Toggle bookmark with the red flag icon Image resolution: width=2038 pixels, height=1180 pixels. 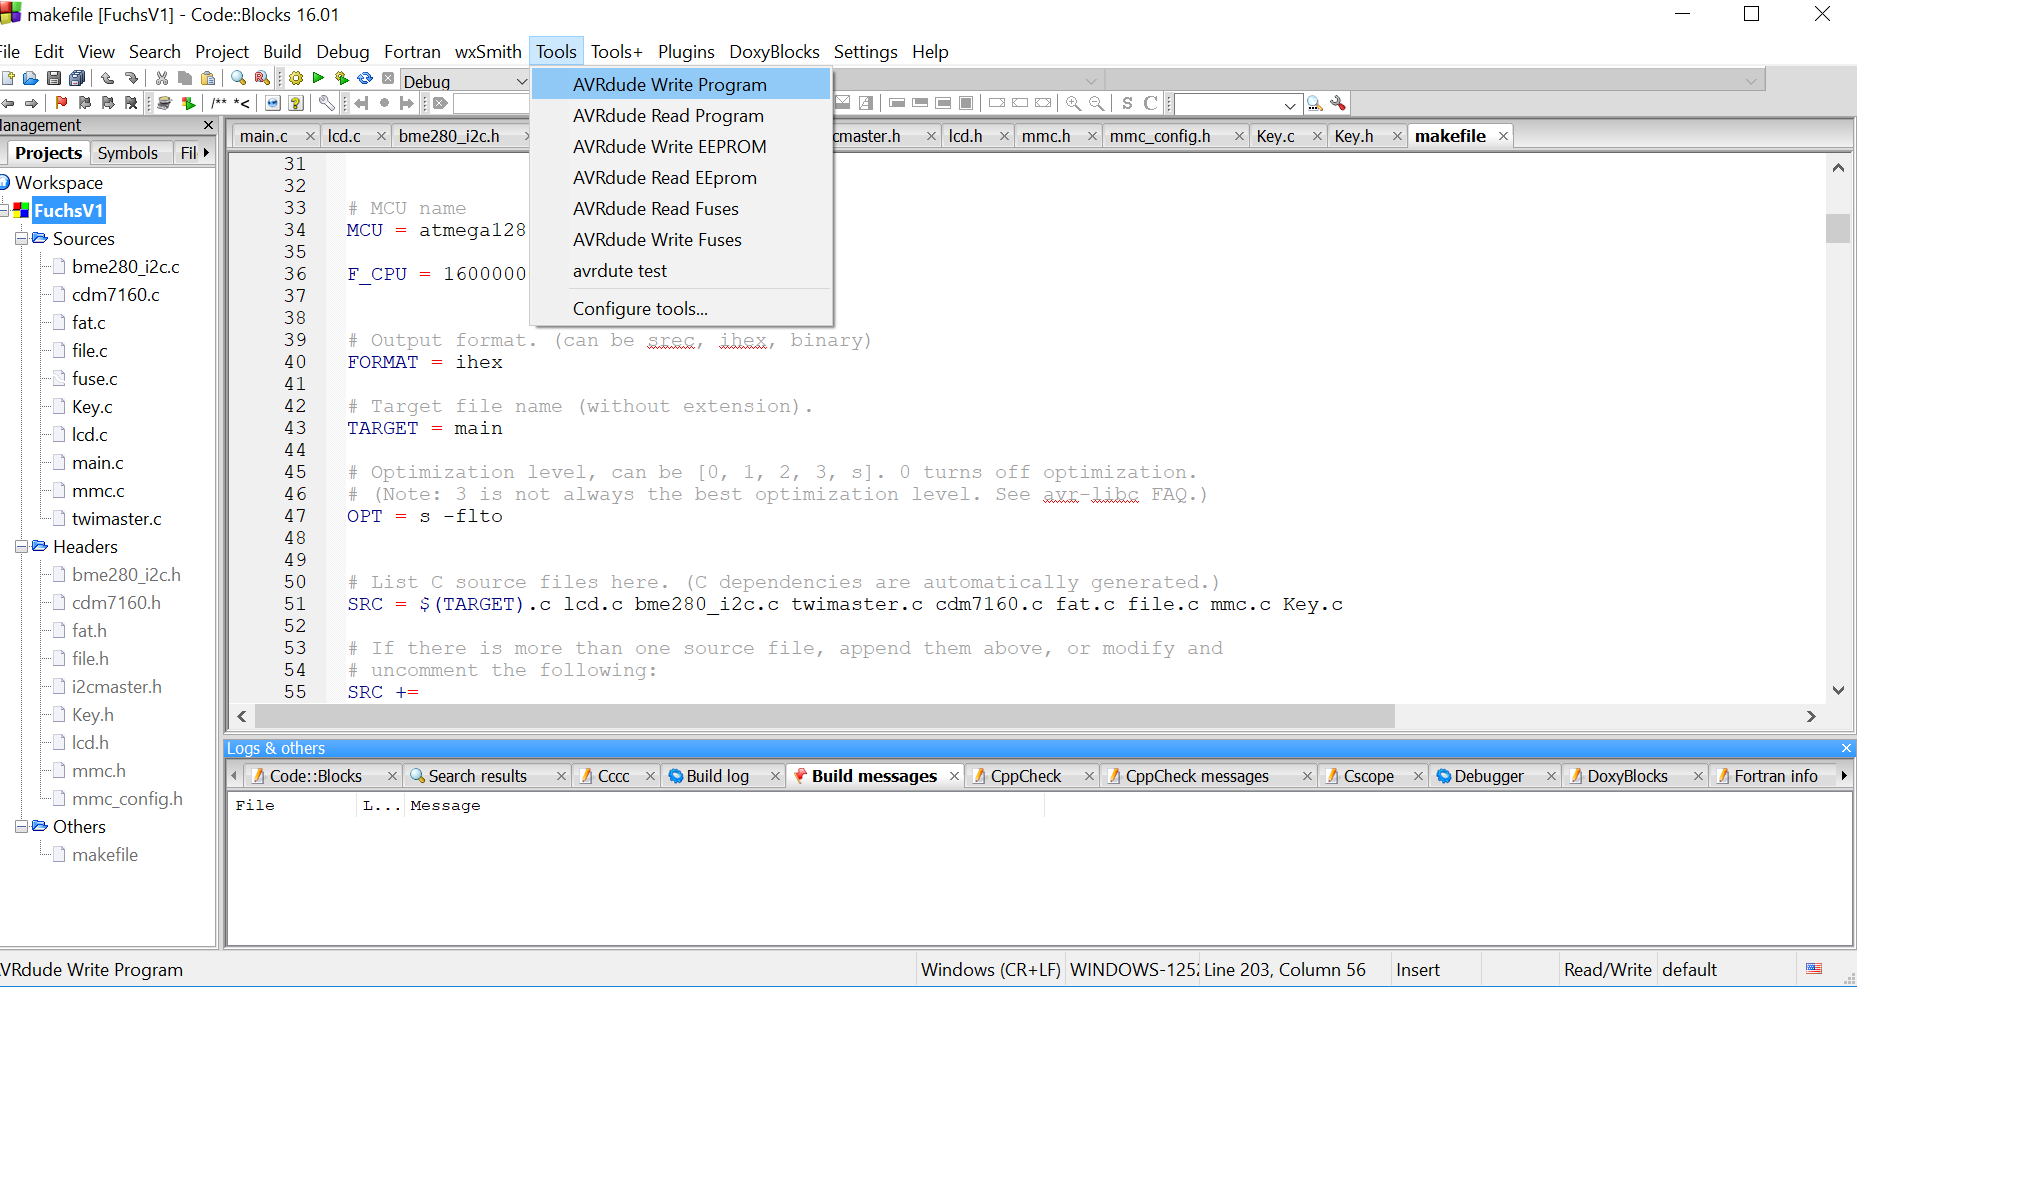(x=61, y=103)
